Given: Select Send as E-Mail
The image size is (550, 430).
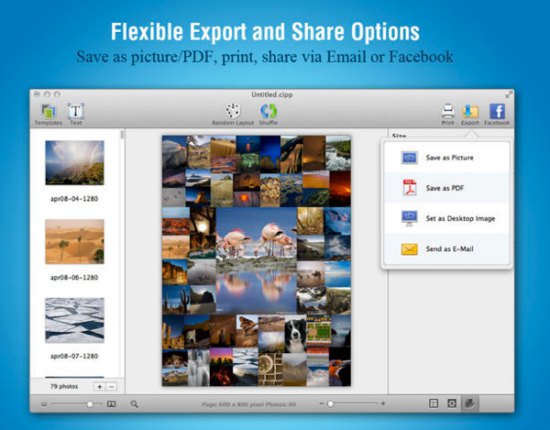Looking at the screenshot, I should click(x=447, y=249).
